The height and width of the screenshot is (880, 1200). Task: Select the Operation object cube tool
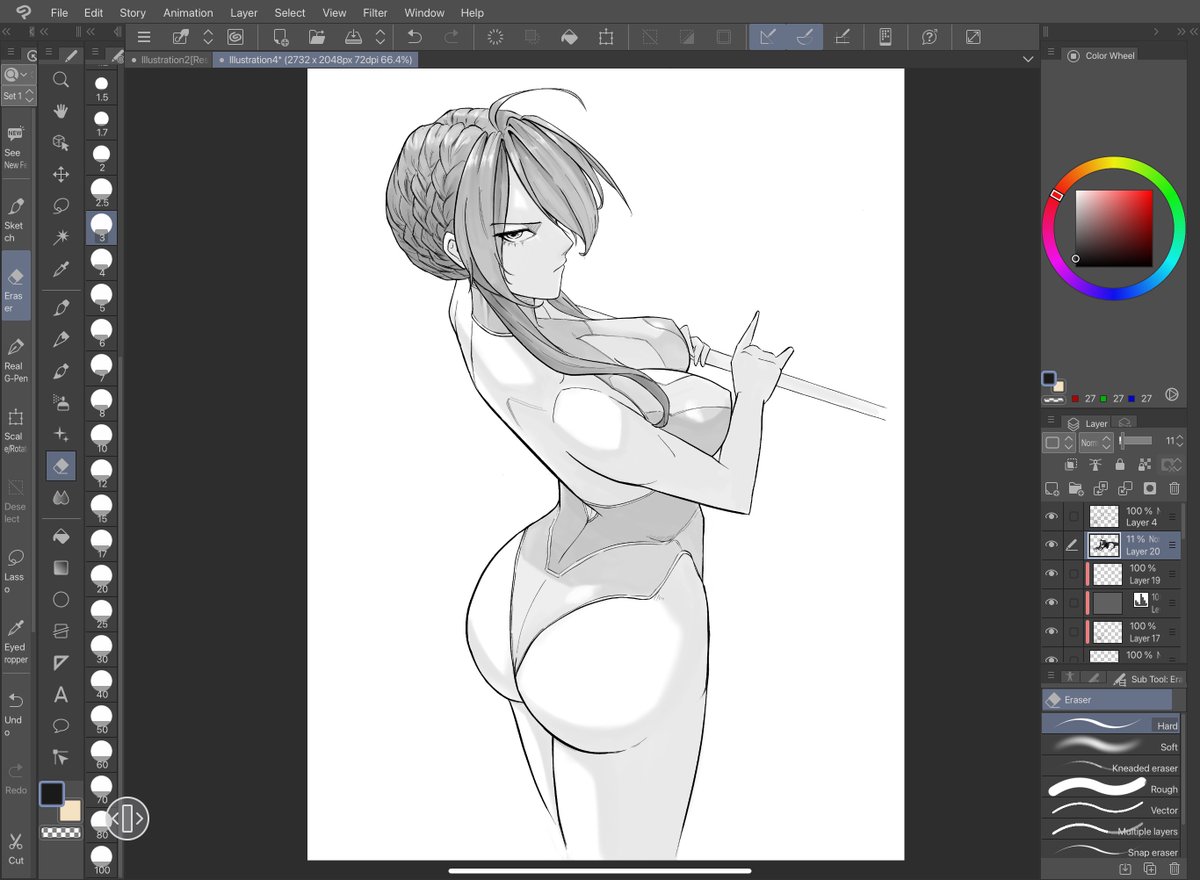tap(61, 143)
